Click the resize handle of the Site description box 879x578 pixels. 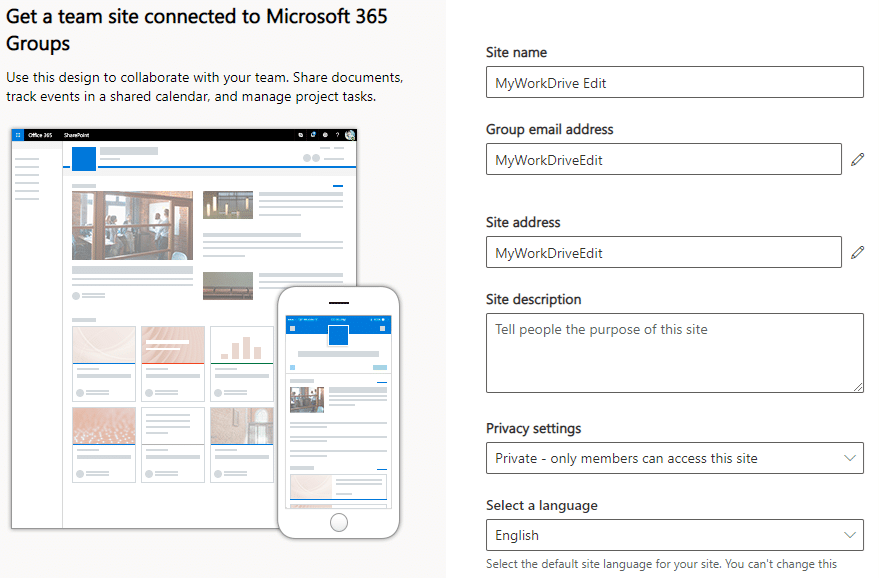pos(858,386)
